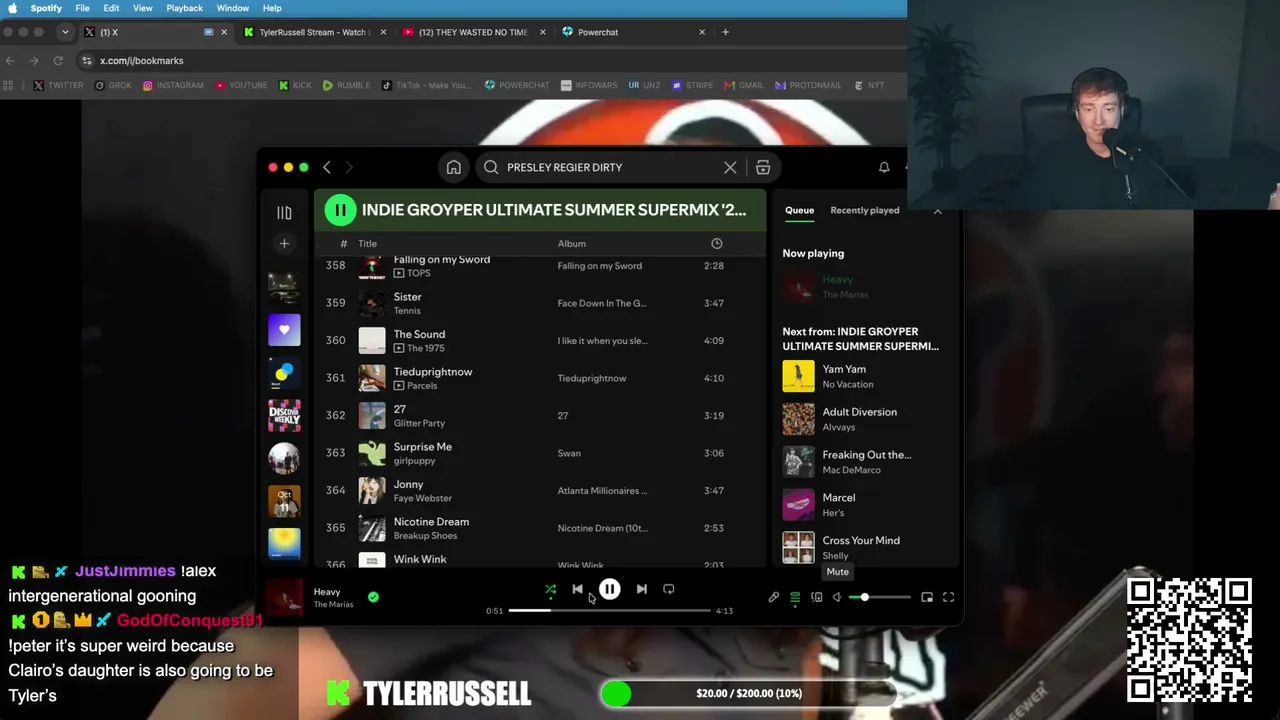The image size is (1280, 720).
Task: Enter full screen mode in Spotify
Action: point(948,597)
